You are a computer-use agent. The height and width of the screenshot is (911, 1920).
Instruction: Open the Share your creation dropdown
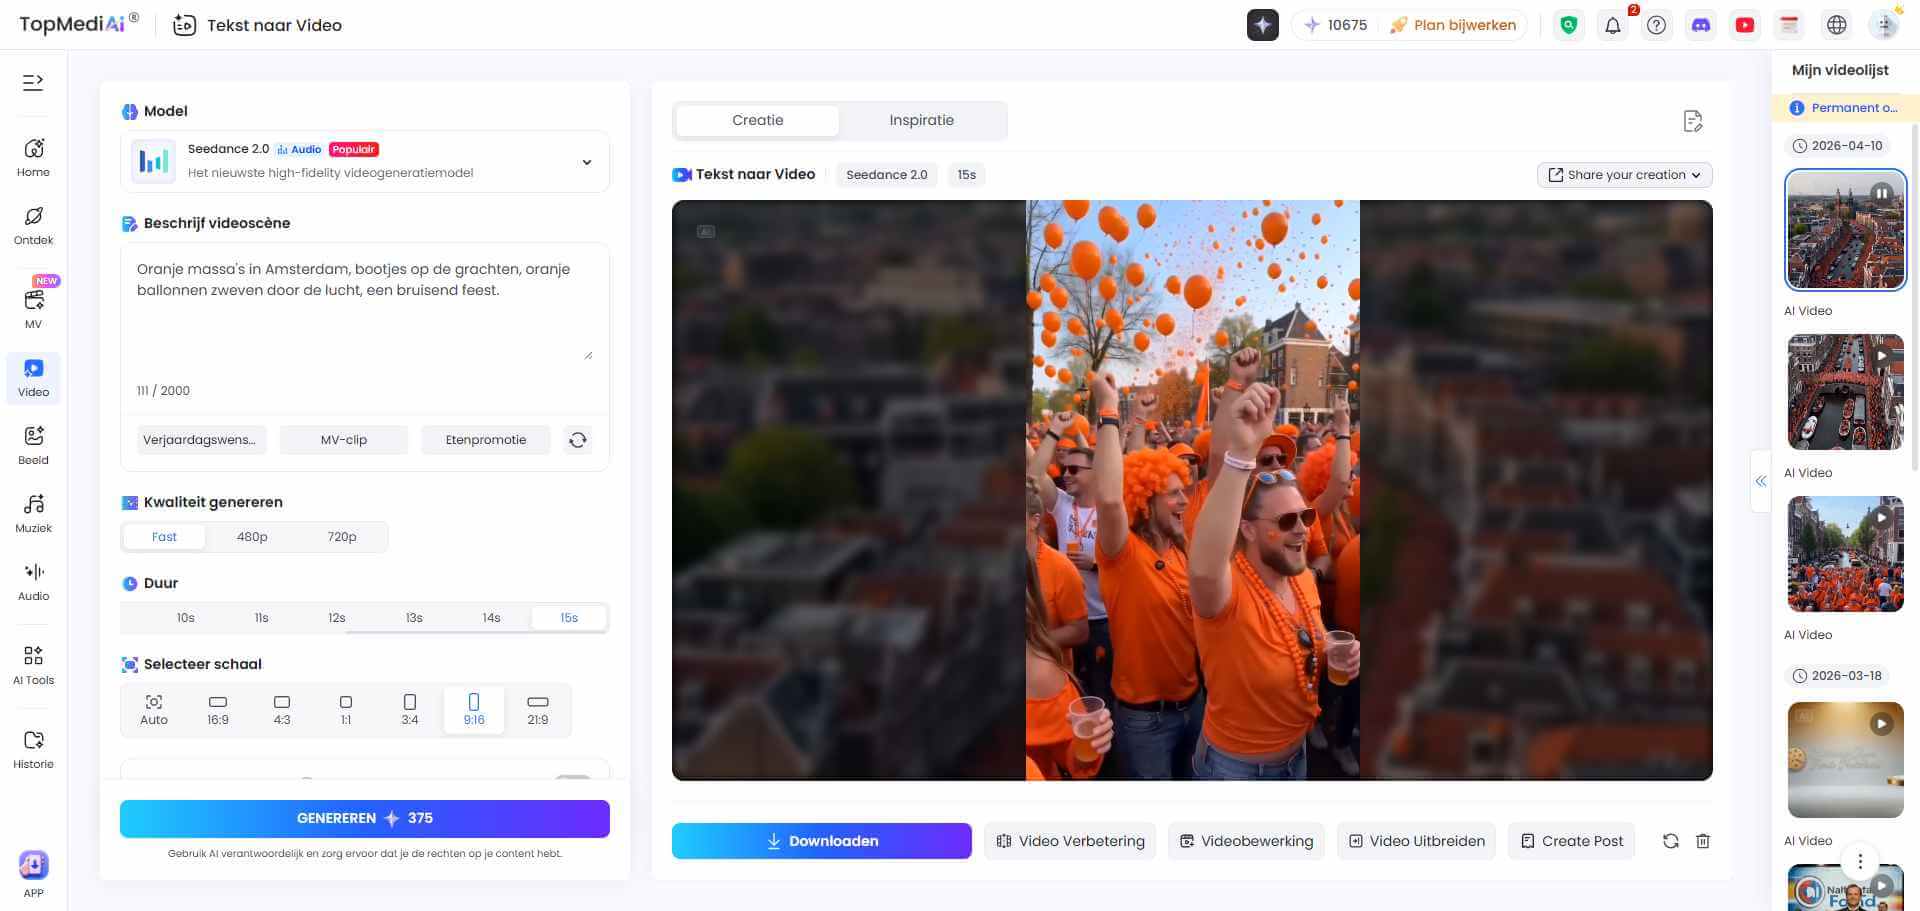(x=1623, y=174)
